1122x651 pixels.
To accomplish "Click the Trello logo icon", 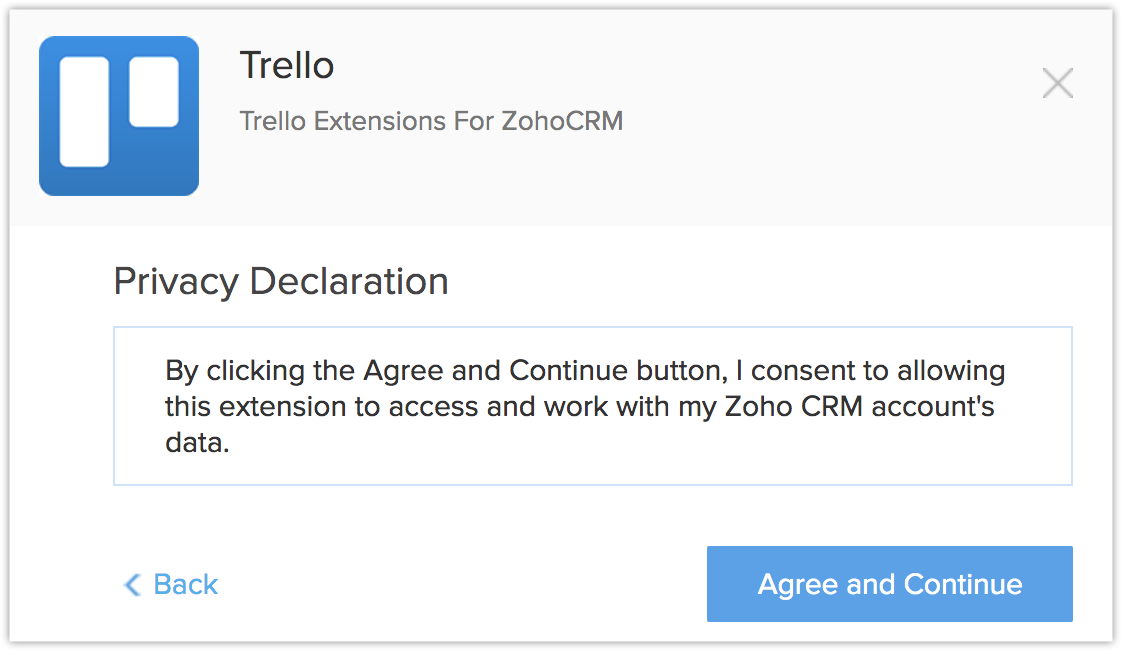I will (118, 115).
